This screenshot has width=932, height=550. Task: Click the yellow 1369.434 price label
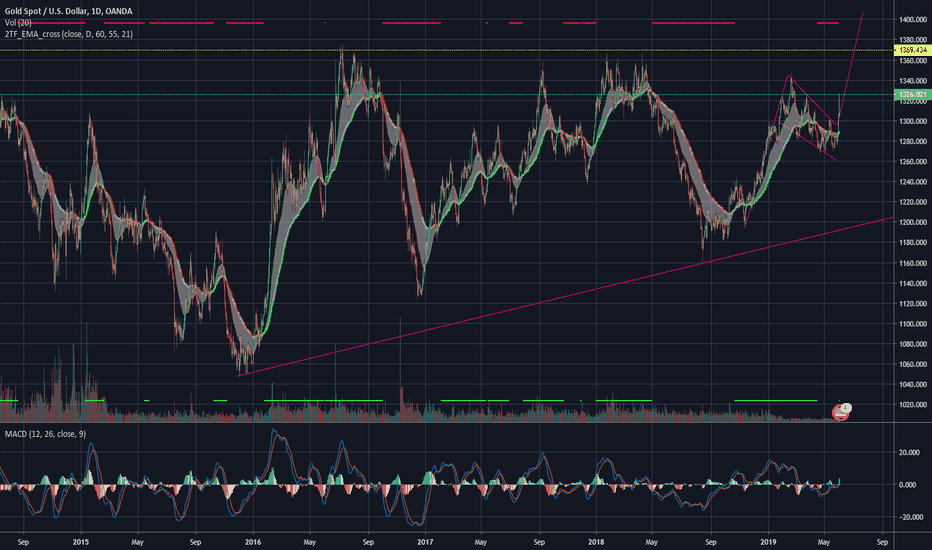point(912,51)
